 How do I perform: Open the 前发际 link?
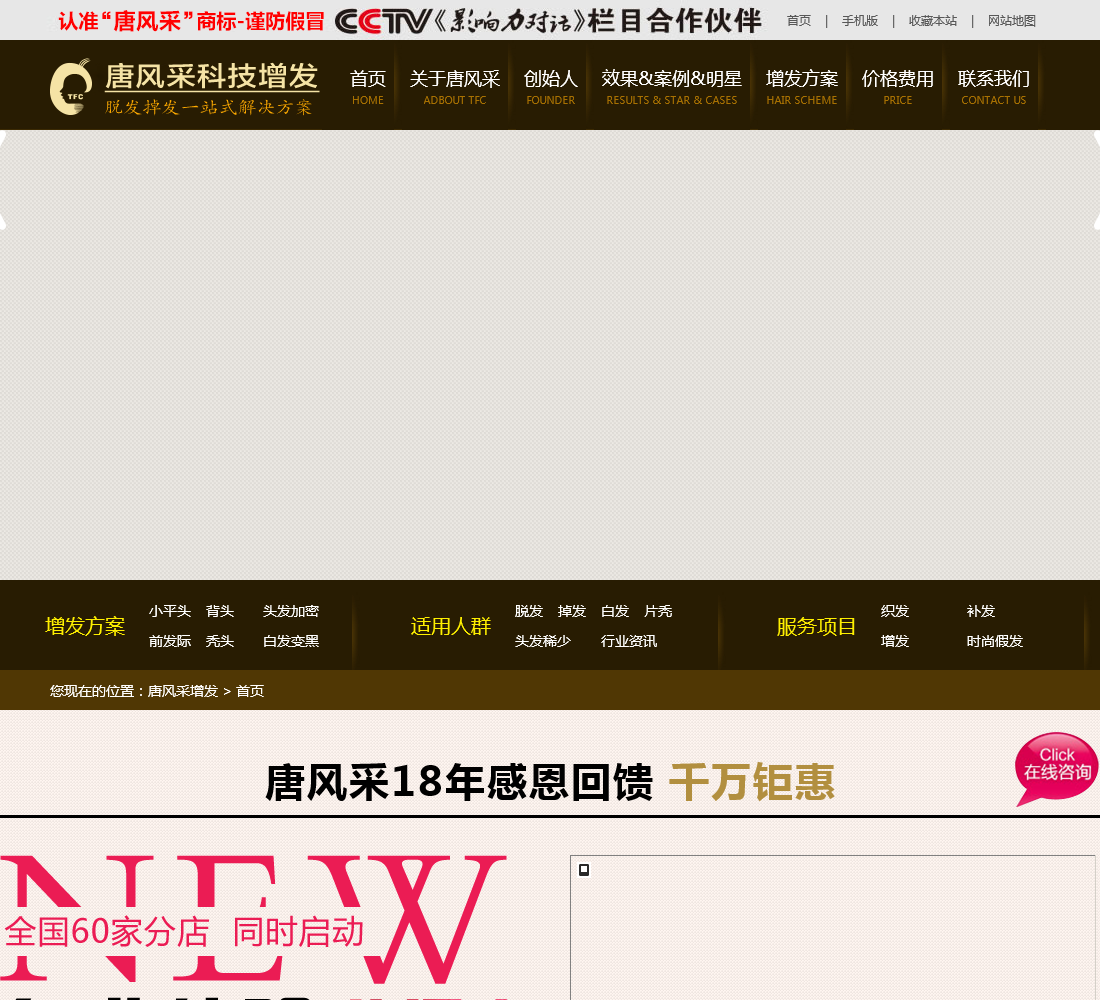point(170,641)
